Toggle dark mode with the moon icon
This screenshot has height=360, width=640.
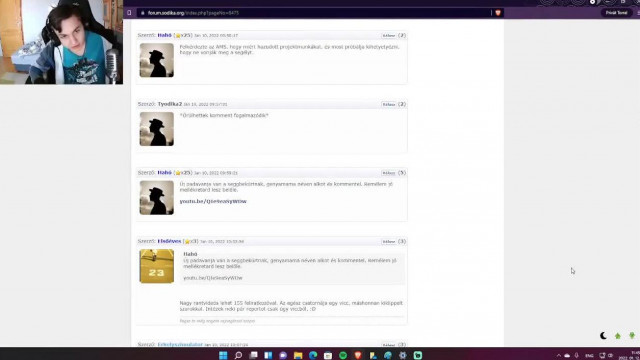pyautogui.click(x=603, y=336)
